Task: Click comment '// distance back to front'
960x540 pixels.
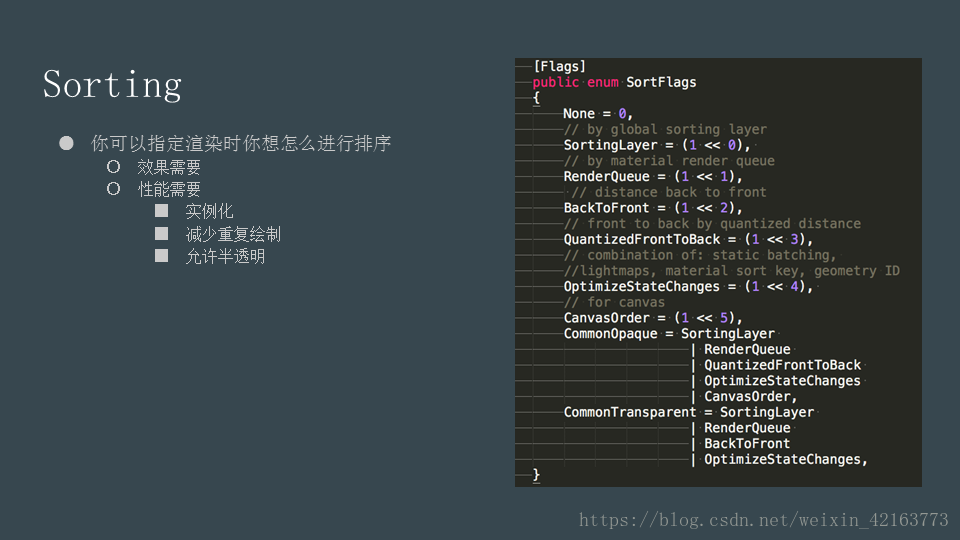Action: pyautogui.click(x=669, y=192)
